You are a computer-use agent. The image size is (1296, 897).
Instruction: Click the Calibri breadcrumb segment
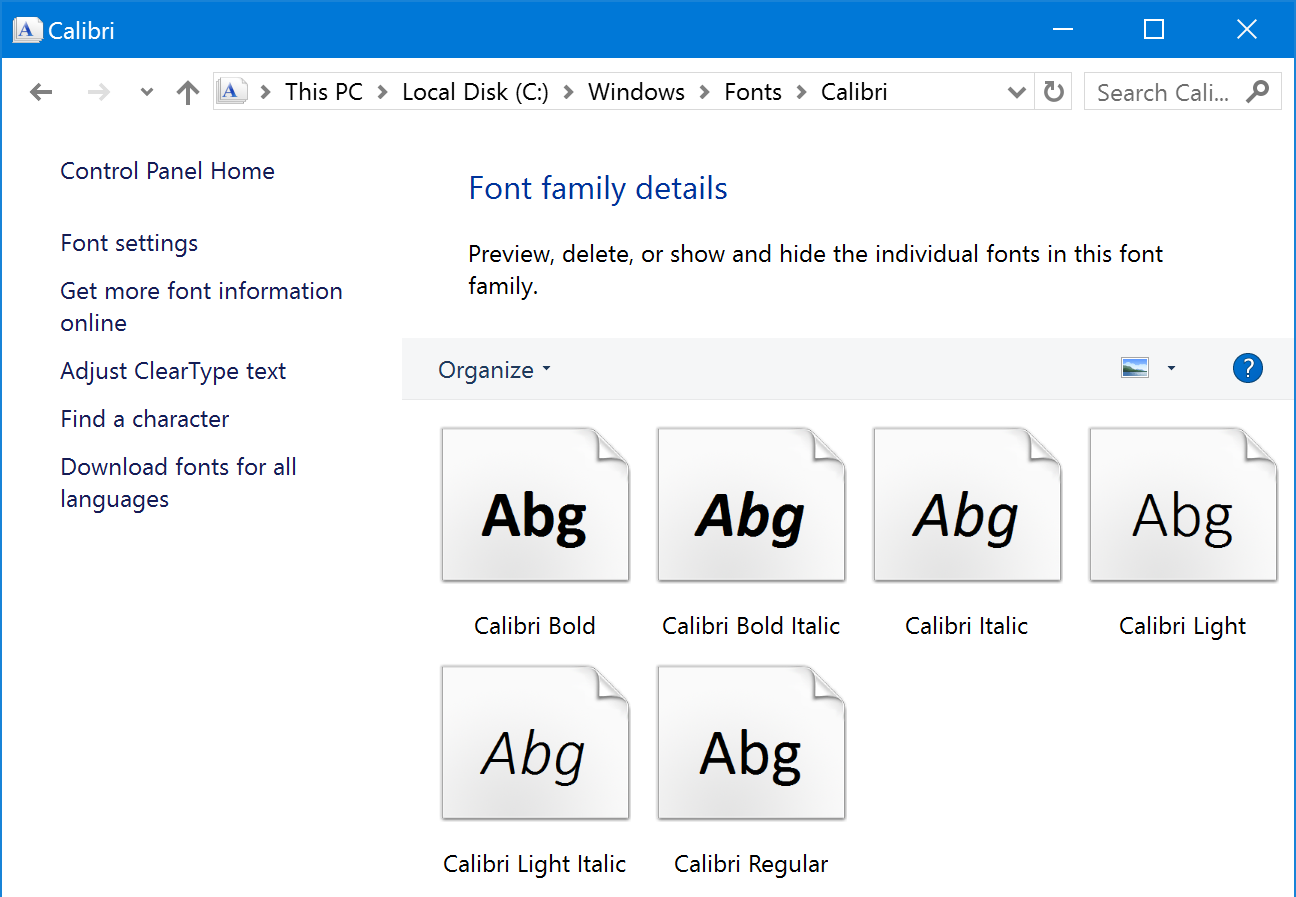(x=854, y=92)
